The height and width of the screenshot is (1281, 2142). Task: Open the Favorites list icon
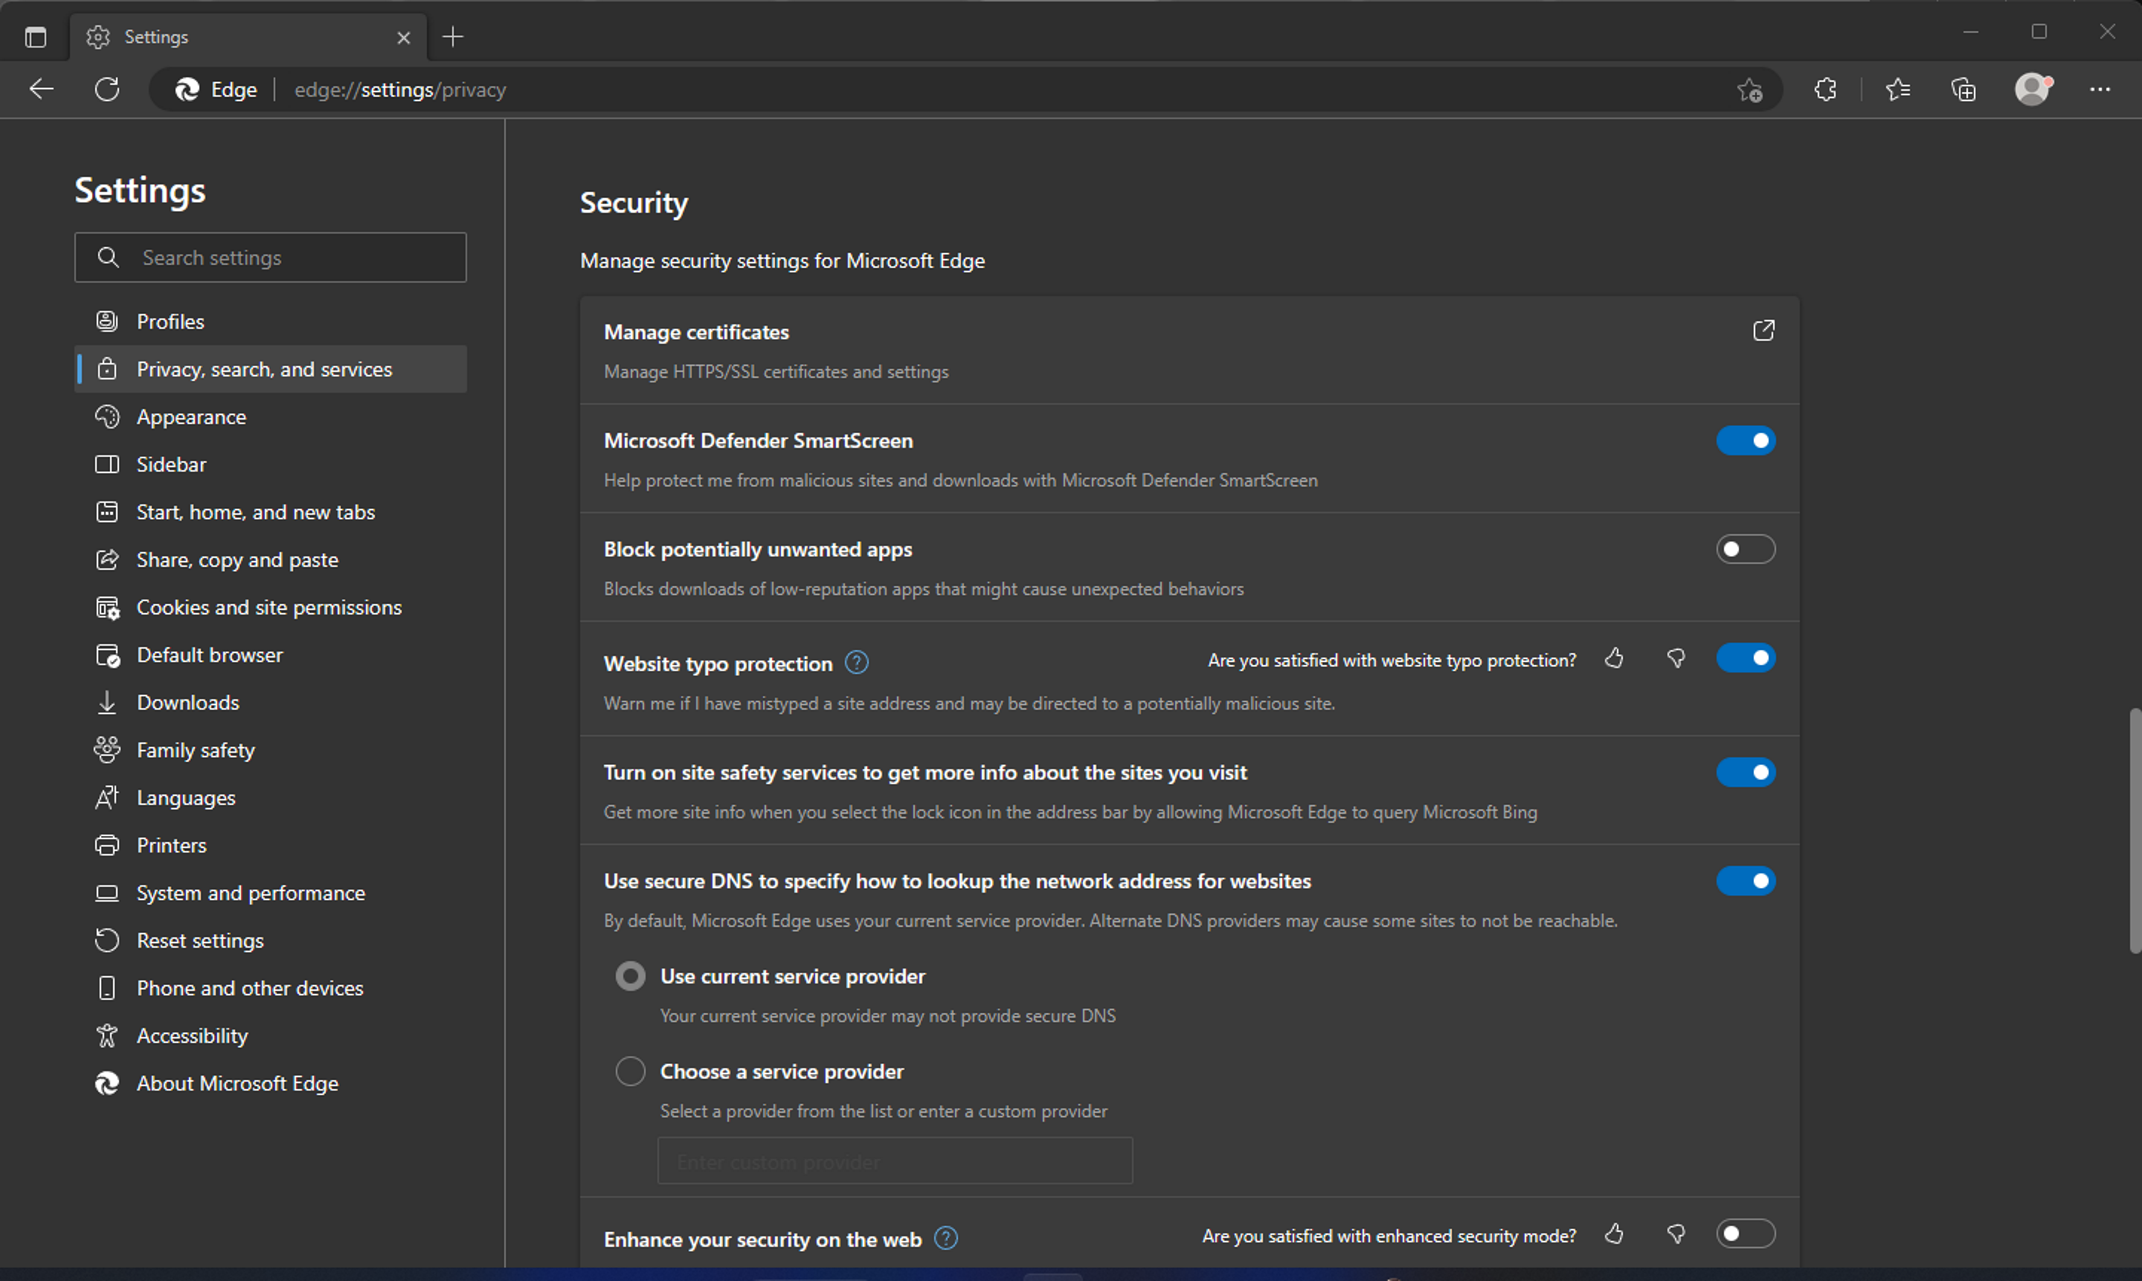(x=1897, y=89)
